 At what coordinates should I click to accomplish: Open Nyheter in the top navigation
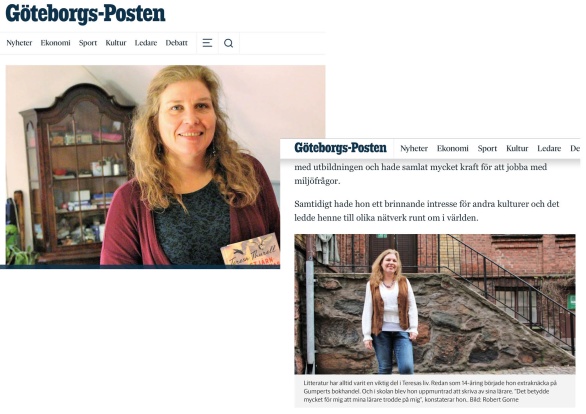[x=19, y=43]
